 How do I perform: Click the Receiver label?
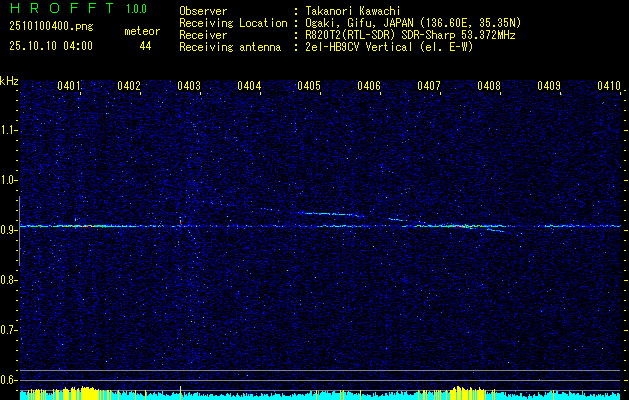click(203, 35)
